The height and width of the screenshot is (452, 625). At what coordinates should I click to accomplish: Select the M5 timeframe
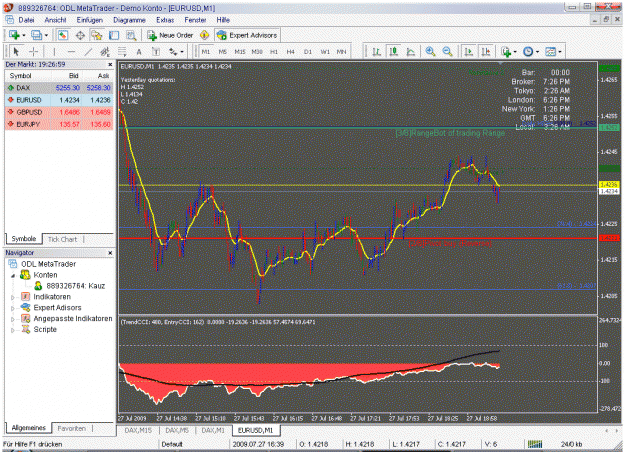[222, 51]
